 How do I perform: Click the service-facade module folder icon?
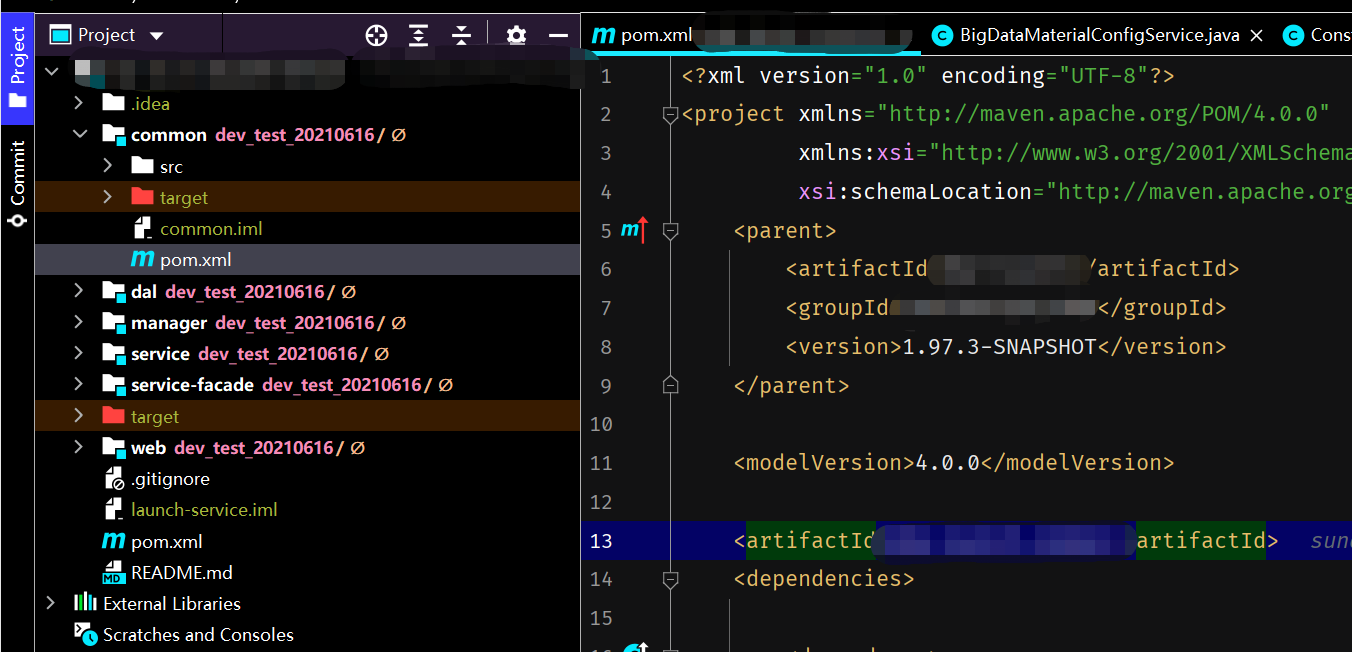[x=114, y=384]
